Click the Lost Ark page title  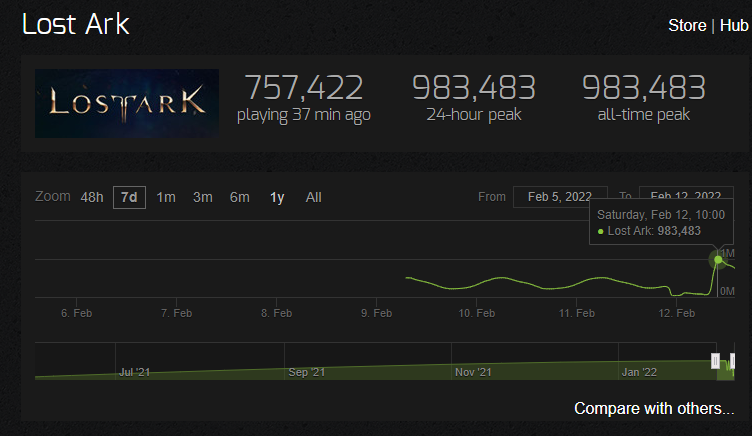click(x=76, y=24)
